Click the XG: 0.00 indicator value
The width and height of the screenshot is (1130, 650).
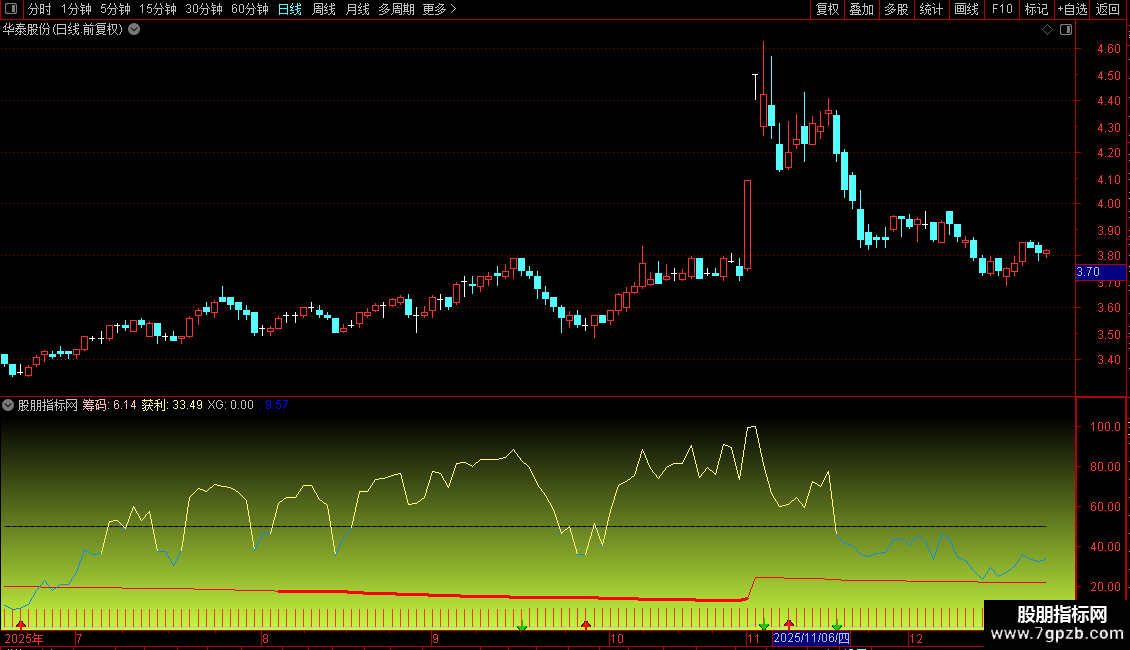(x=231, y=405)
